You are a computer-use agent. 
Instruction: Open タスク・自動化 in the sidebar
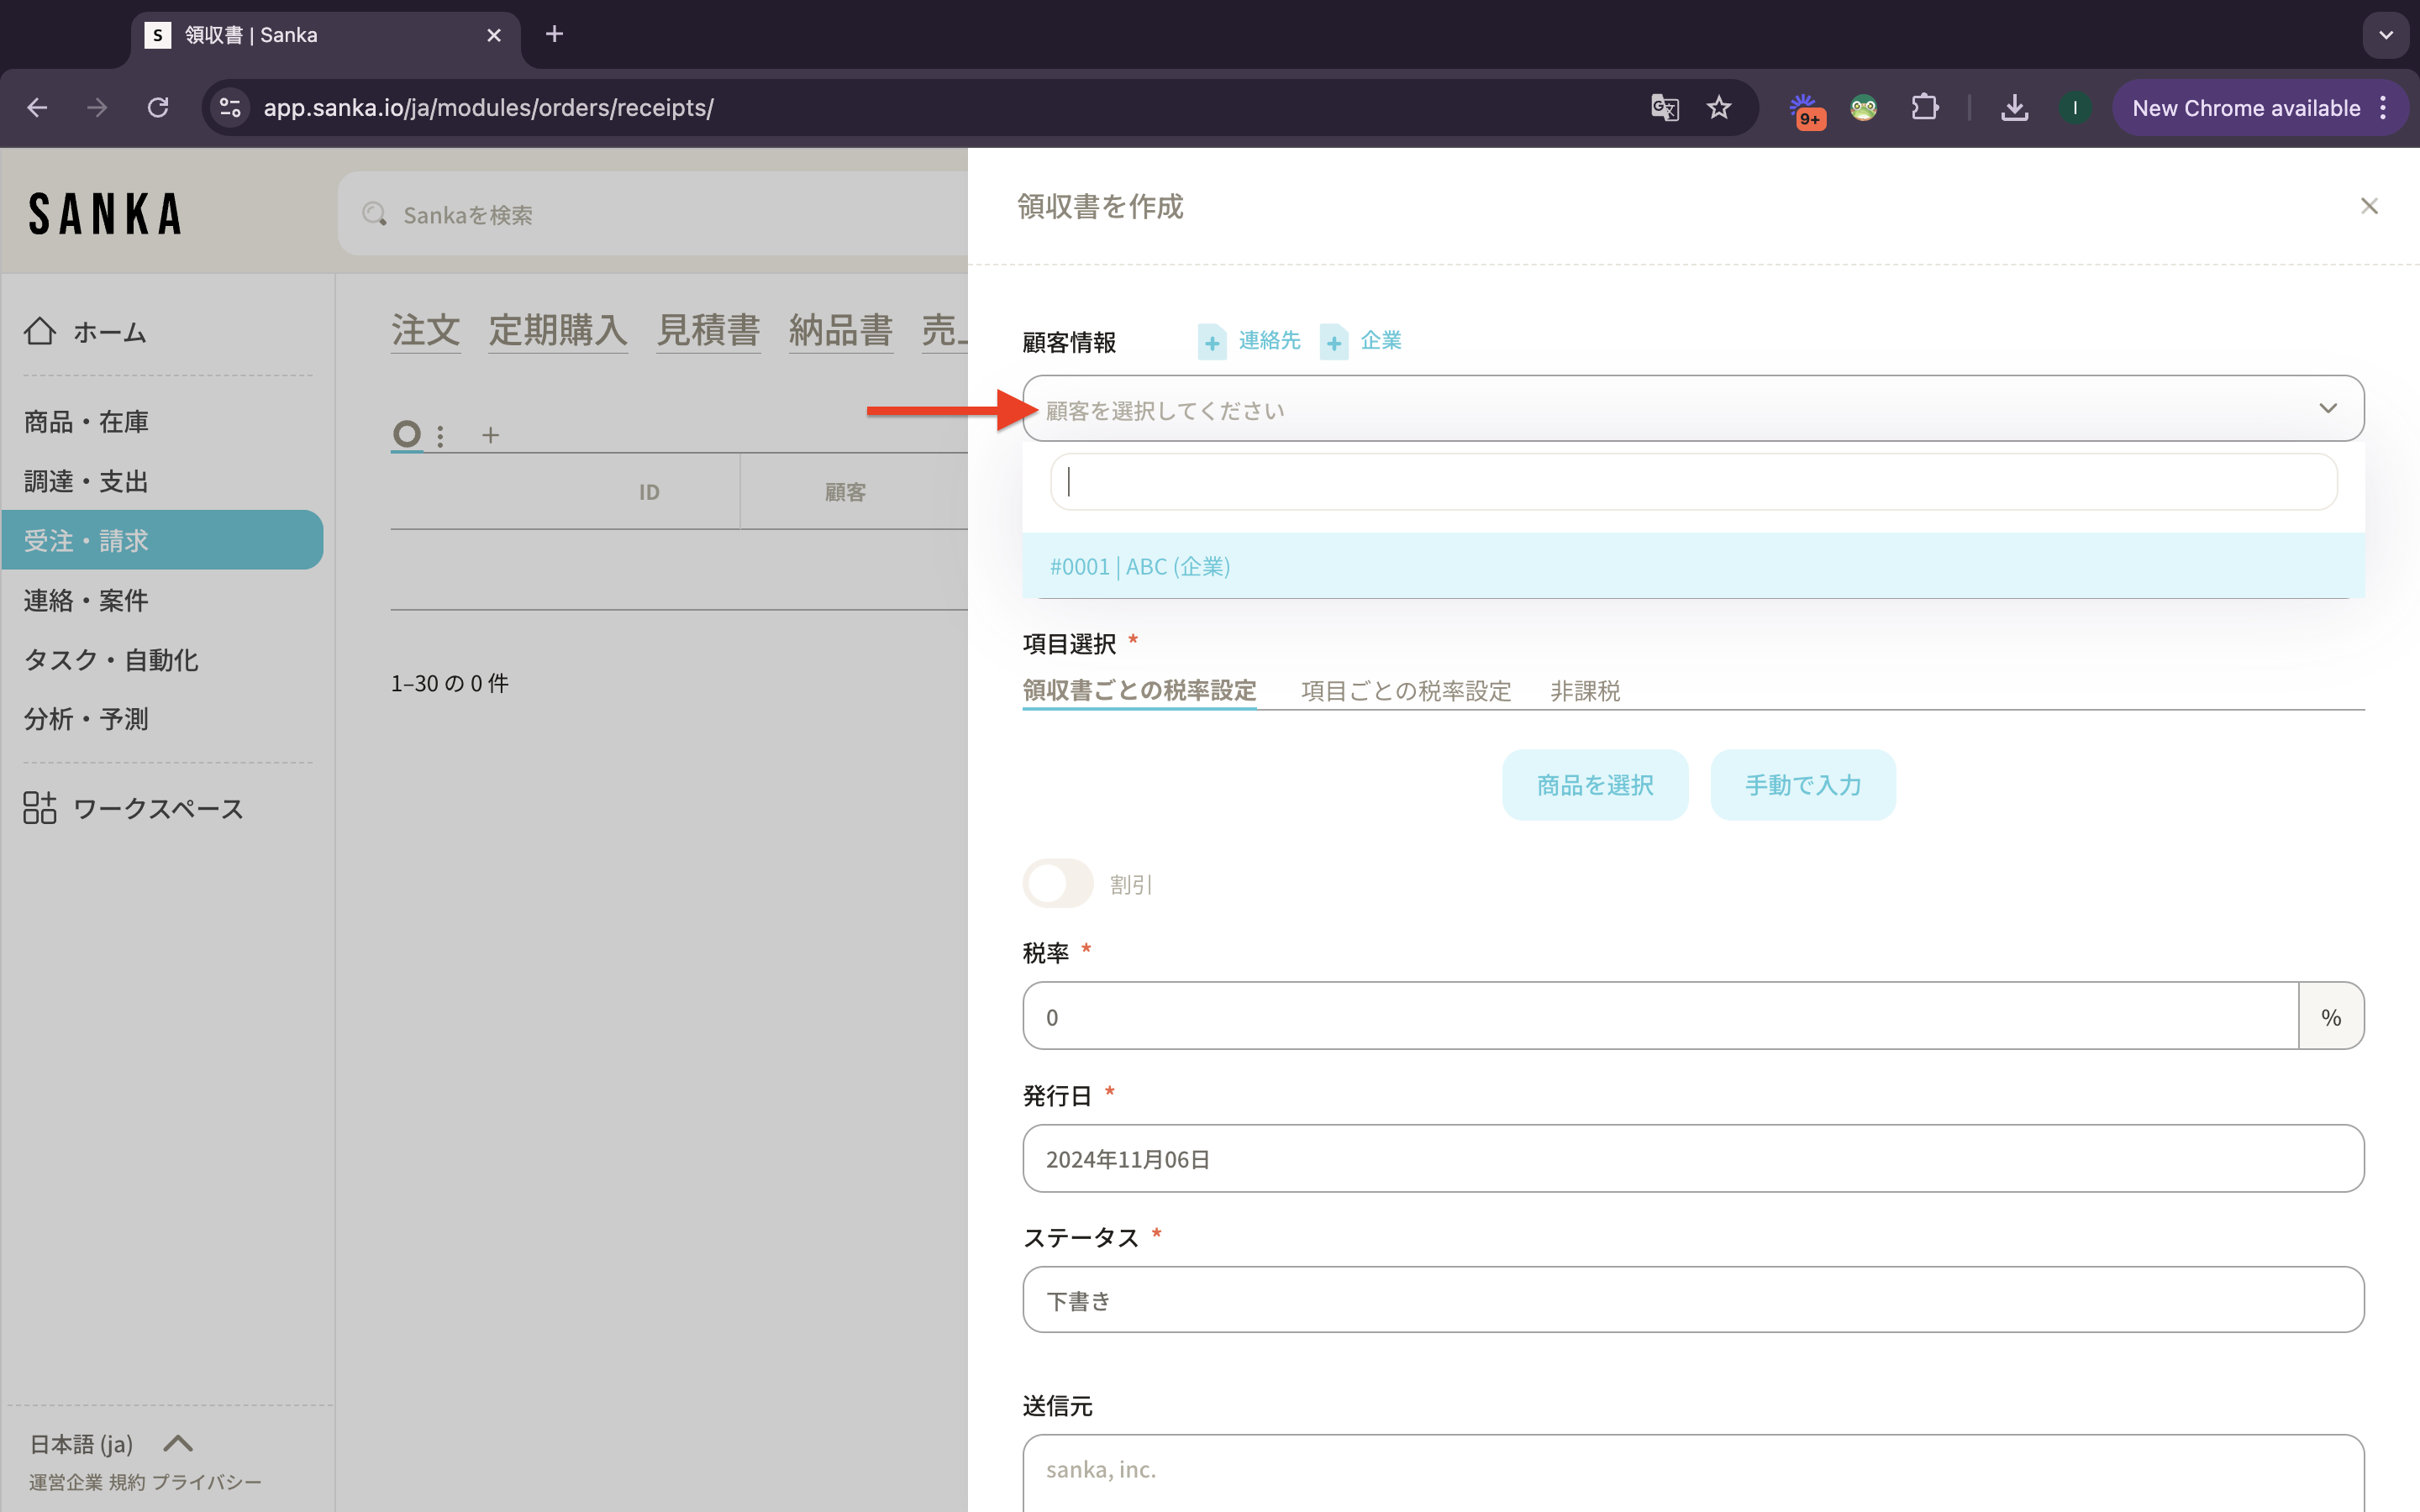pyautogui.click(x=111, y=659)
